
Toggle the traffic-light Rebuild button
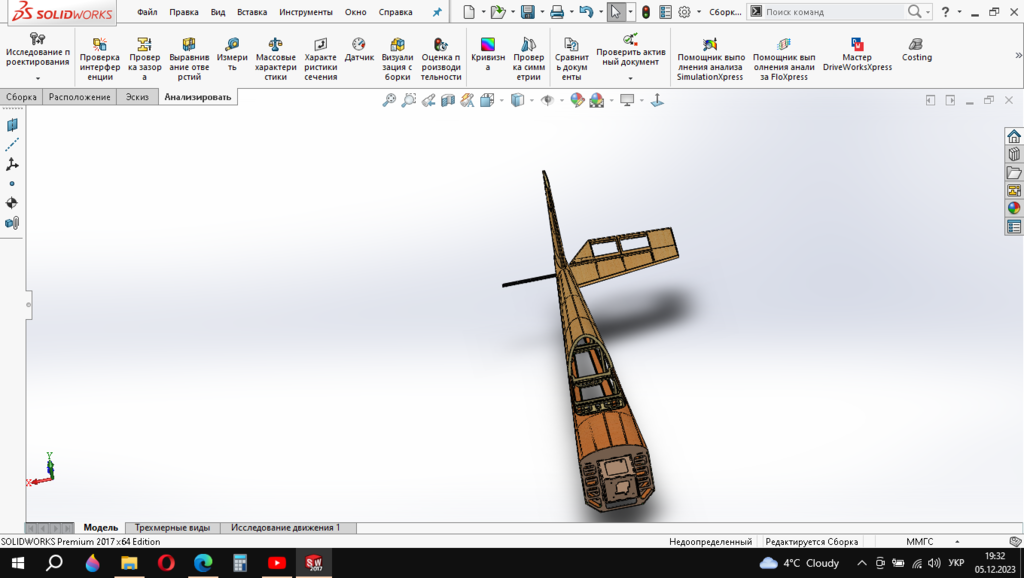tap(646, 12)
